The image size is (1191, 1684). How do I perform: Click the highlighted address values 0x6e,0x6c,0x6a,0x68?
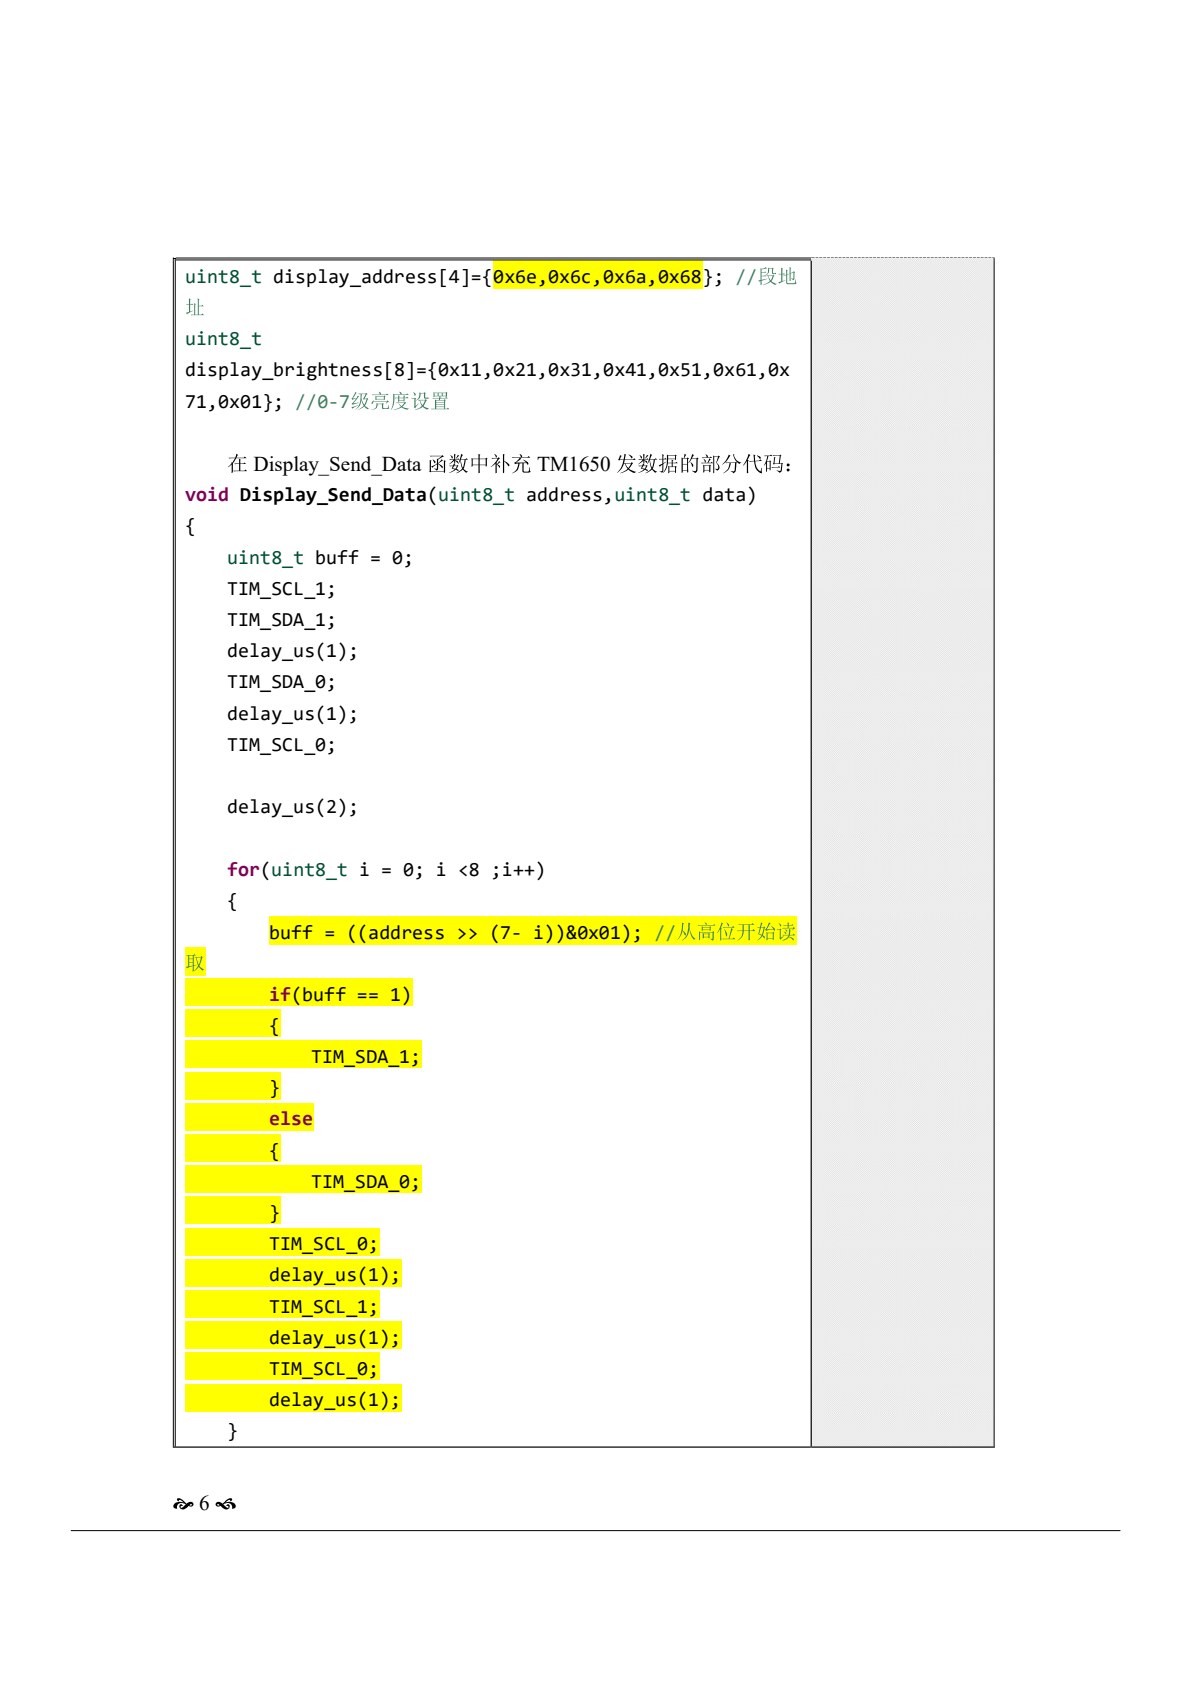[x=598, y=277]
